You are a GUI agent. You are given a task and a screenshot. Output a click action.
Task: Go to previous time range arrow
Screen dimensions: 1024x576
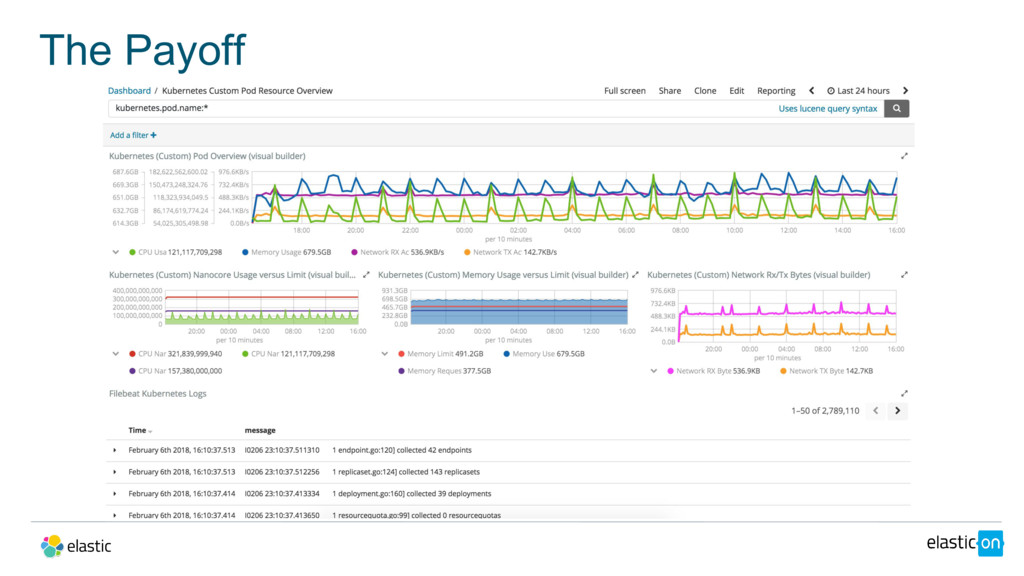click(x=812, y=91)
